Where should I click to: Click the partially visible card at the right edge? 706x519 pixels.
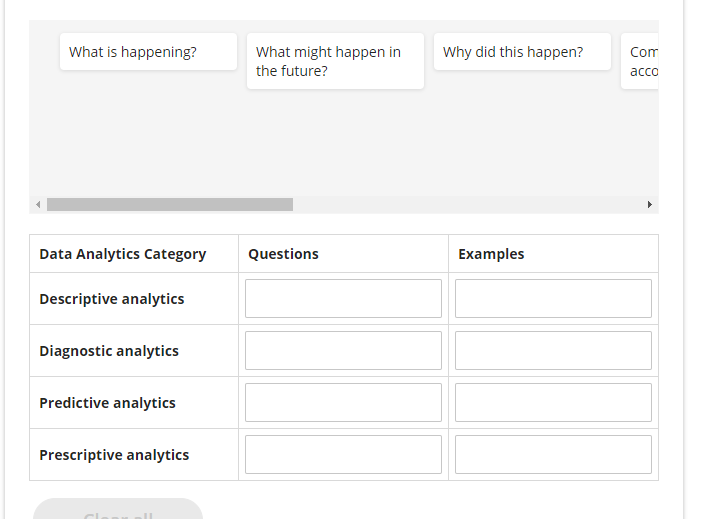639,61
